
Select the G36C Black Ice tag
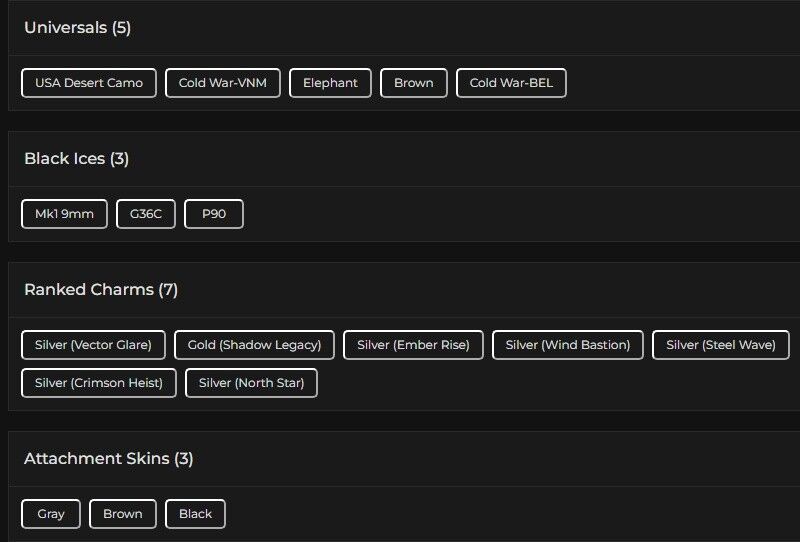[146, 214]
